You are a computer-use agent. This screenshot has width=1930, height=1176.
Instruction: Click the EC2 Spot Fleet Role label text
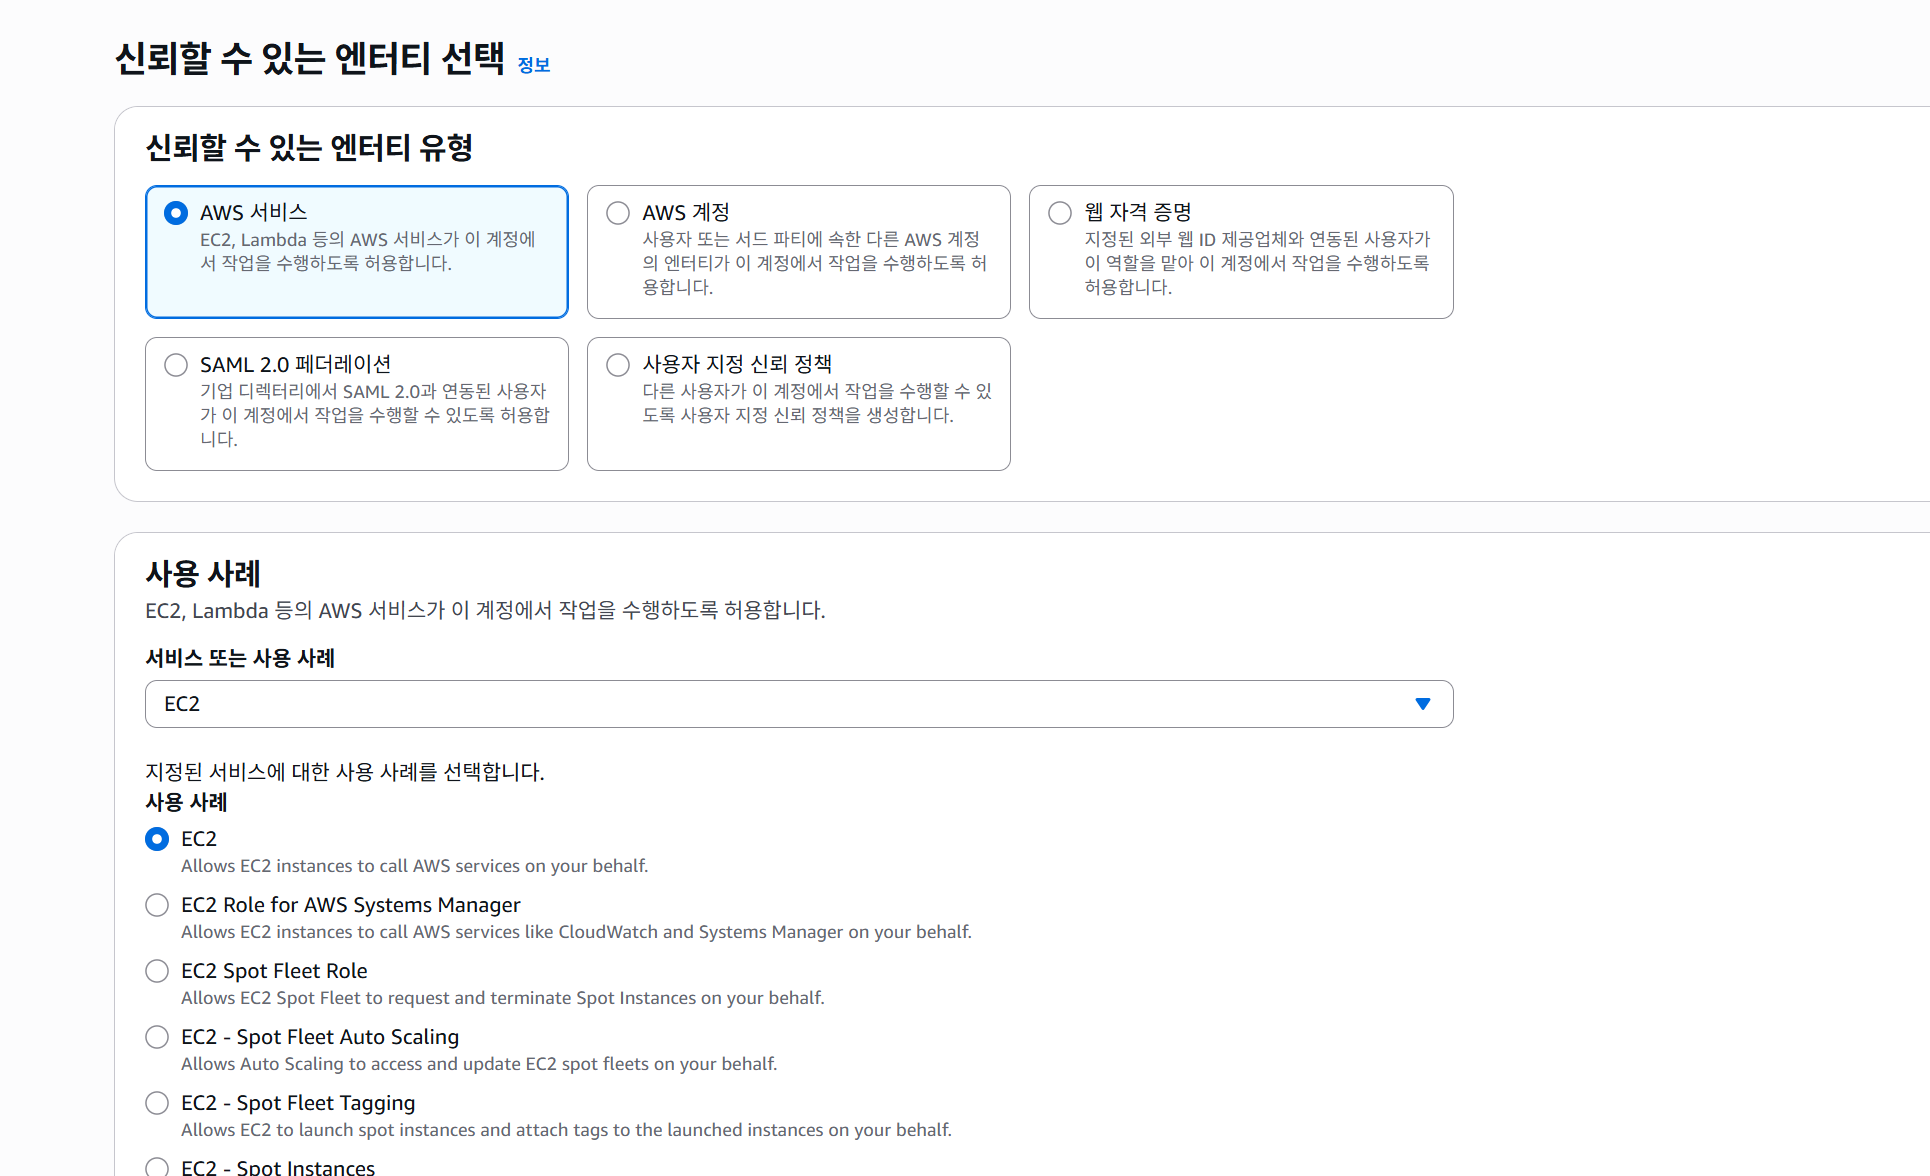[x=274, y=971]
